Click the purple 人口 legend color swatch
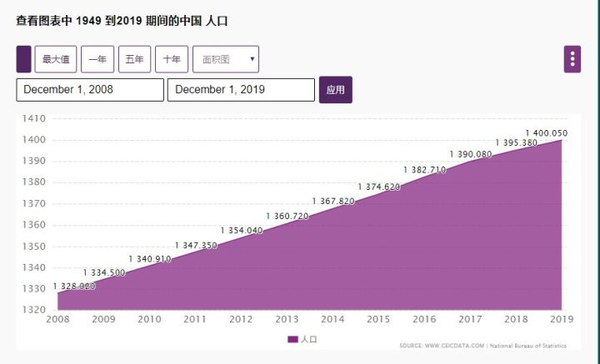The image size is (600, 364). click(x=293, y=340)
